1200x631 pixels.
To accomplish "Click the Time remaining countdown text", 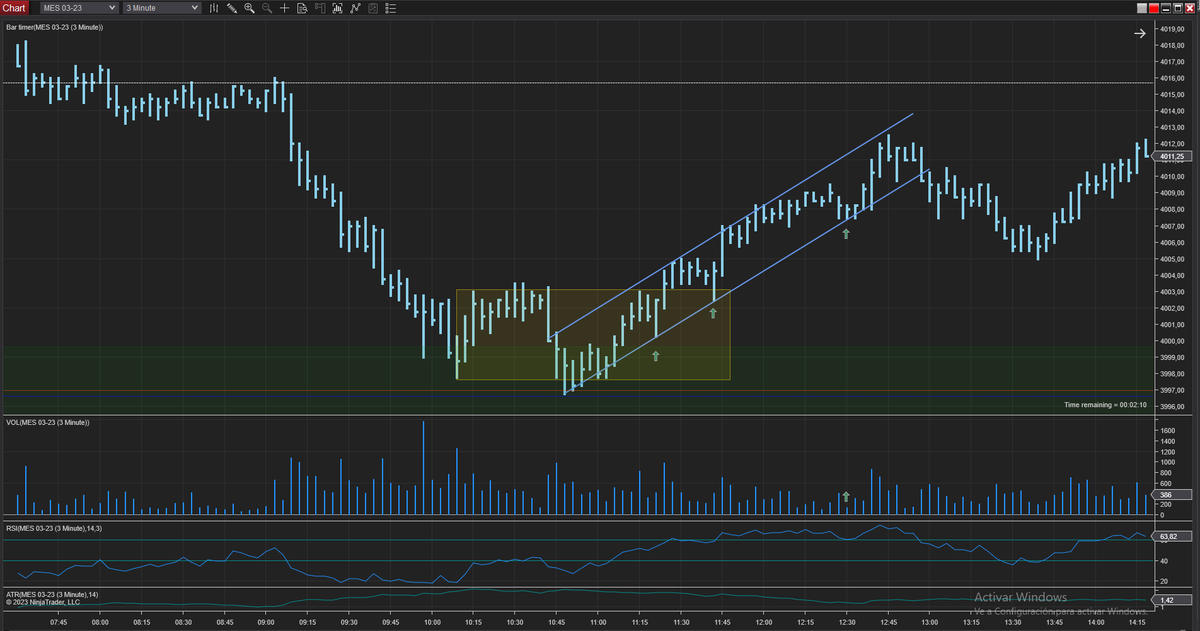I will (1106, 404).
